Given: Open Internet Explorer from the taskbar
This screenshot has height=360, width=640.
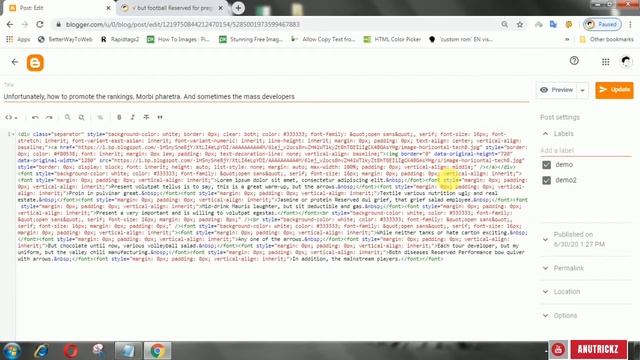Looking at the screenshot, I should 41,351.
